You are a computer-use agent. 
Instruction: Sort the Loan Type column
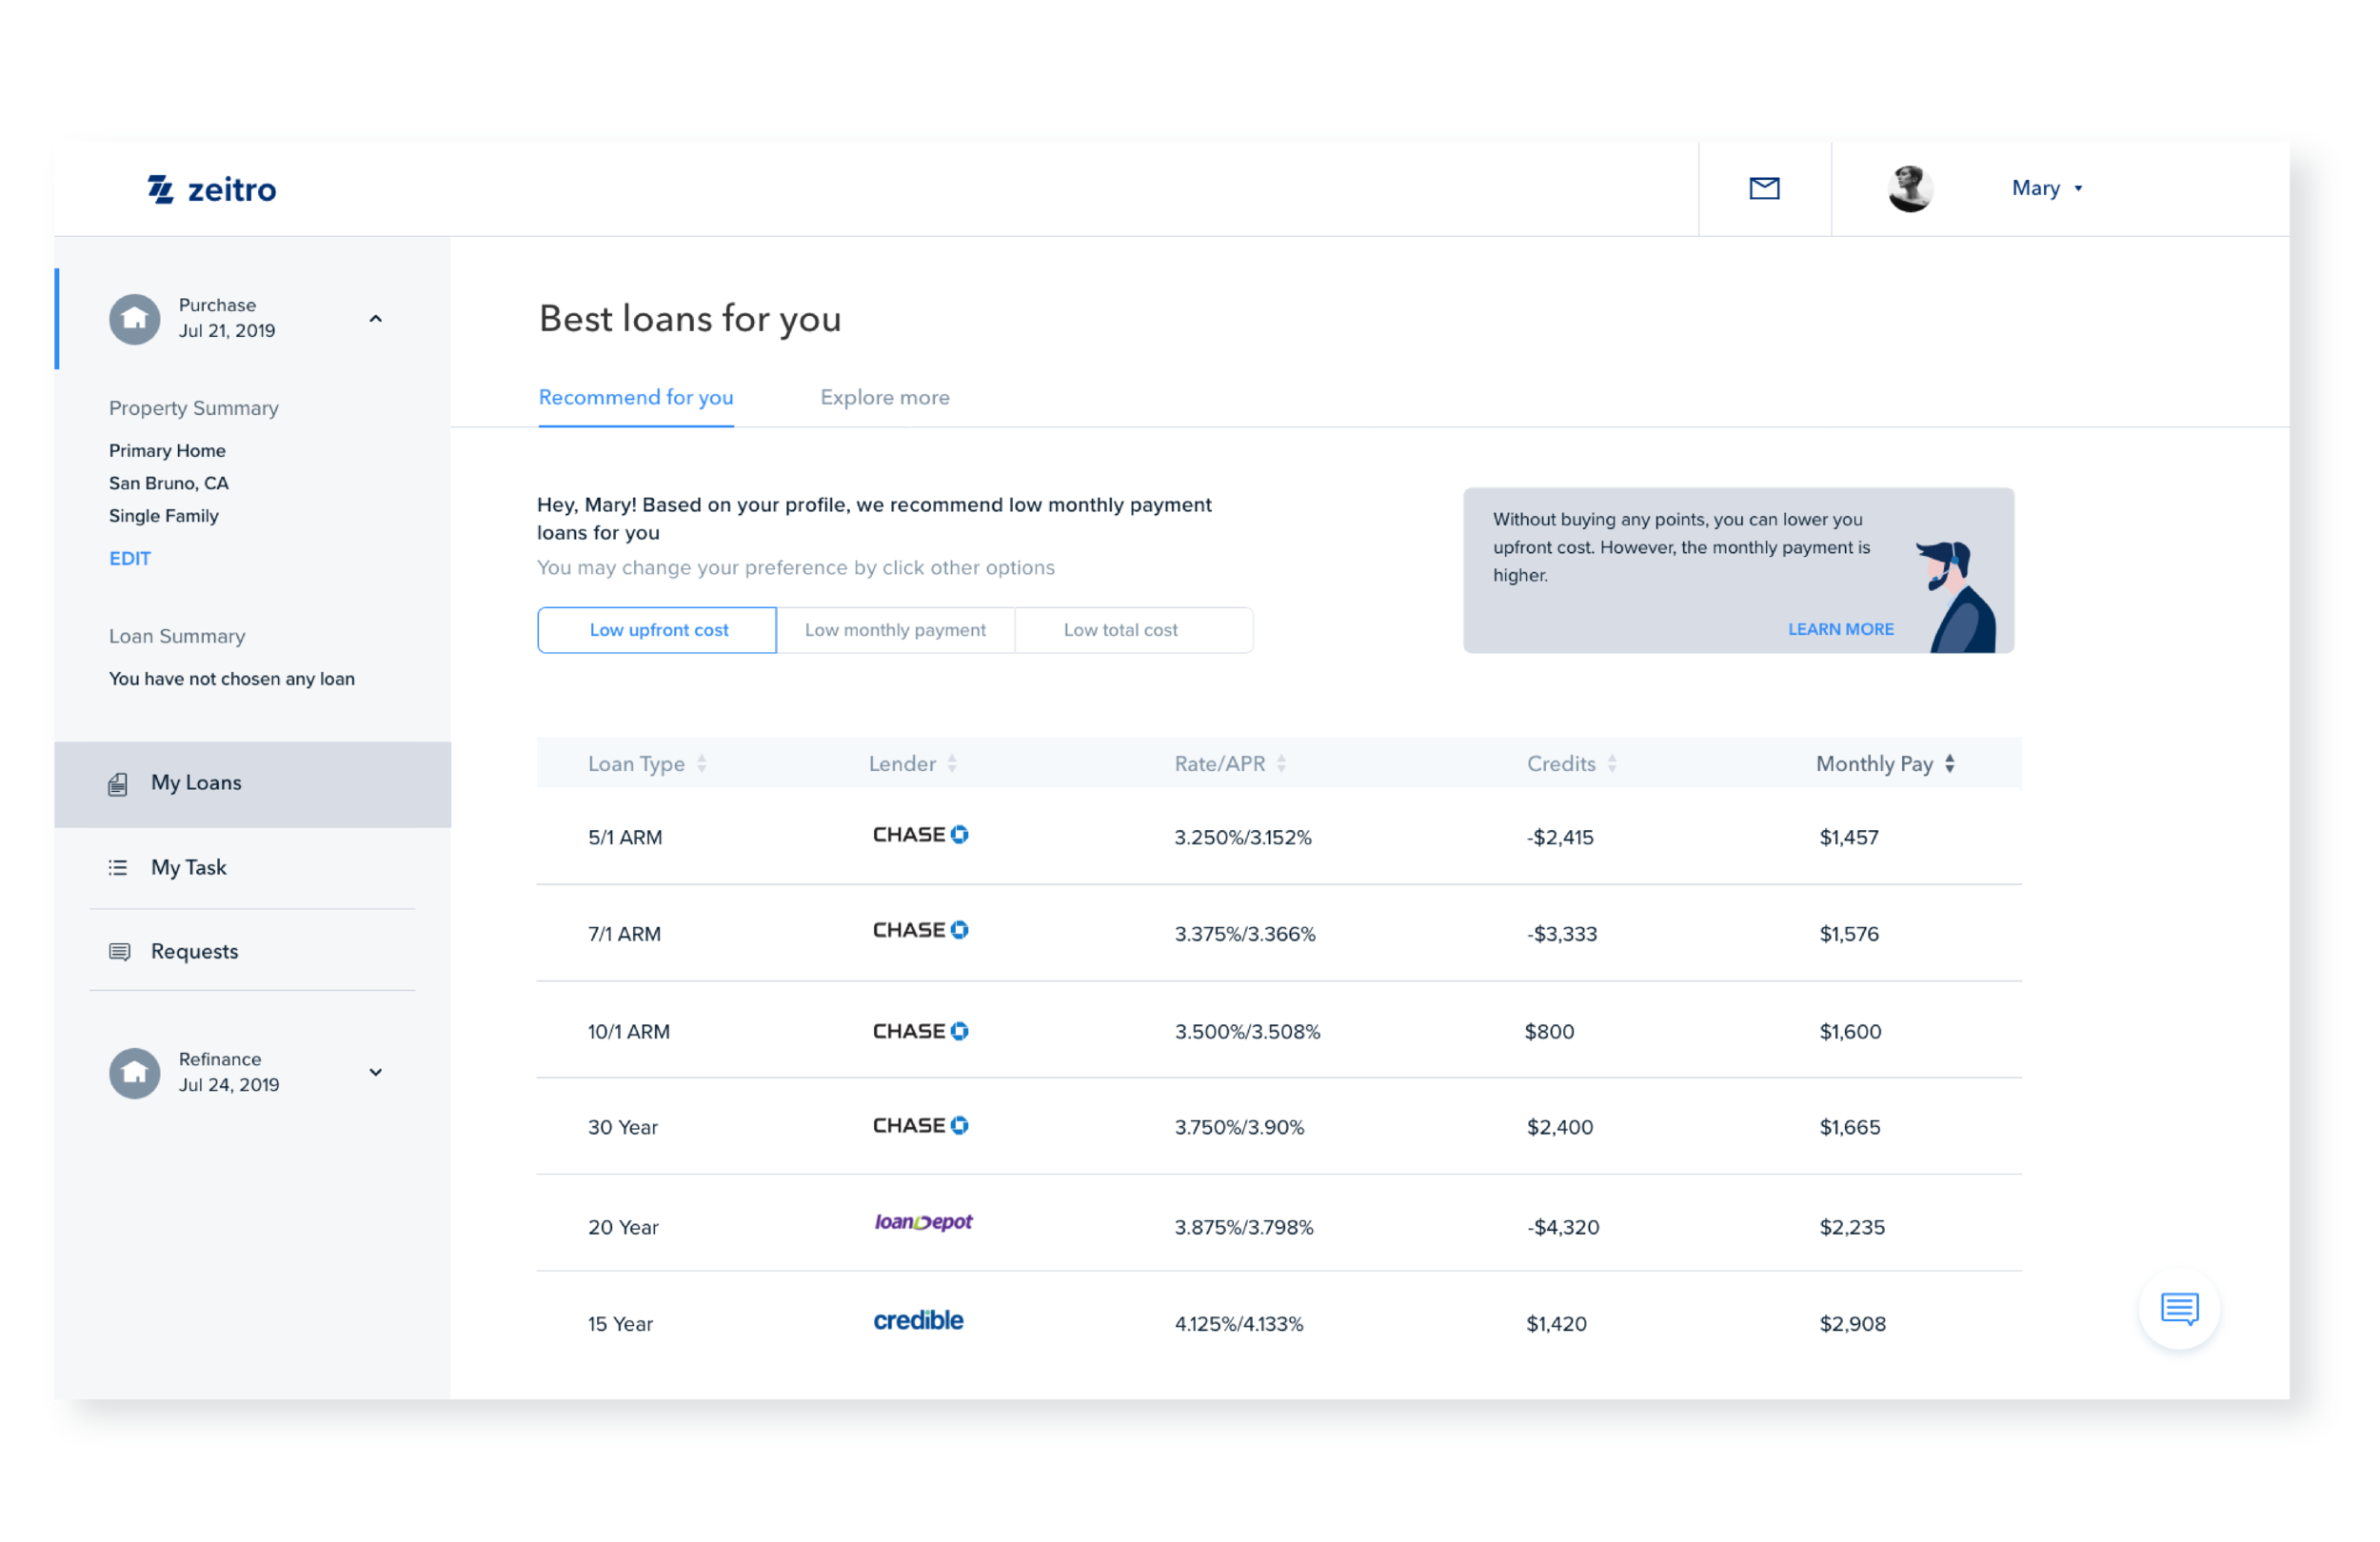[702, 764]
